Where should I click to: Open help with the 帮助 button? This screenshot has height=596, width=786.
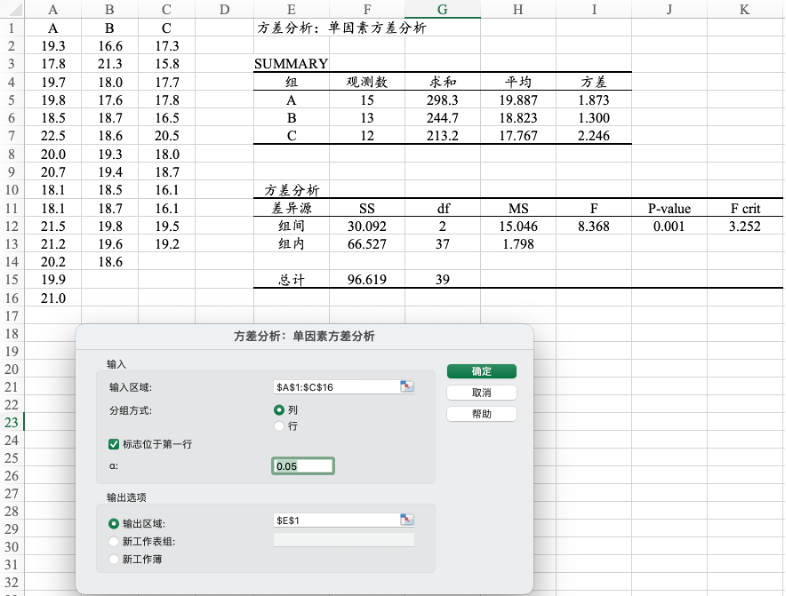click(x=481, y=414)
